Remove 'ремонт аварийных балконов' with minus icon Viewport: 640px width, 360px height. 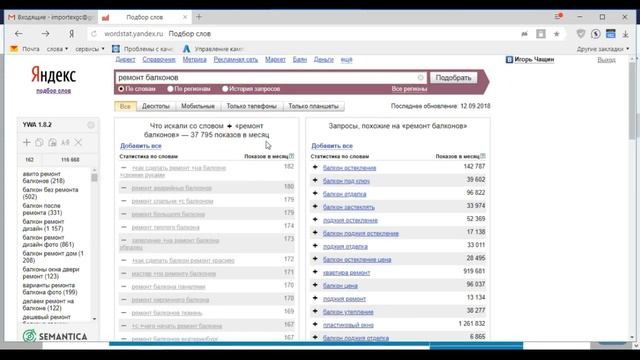[x=124, y=188]
